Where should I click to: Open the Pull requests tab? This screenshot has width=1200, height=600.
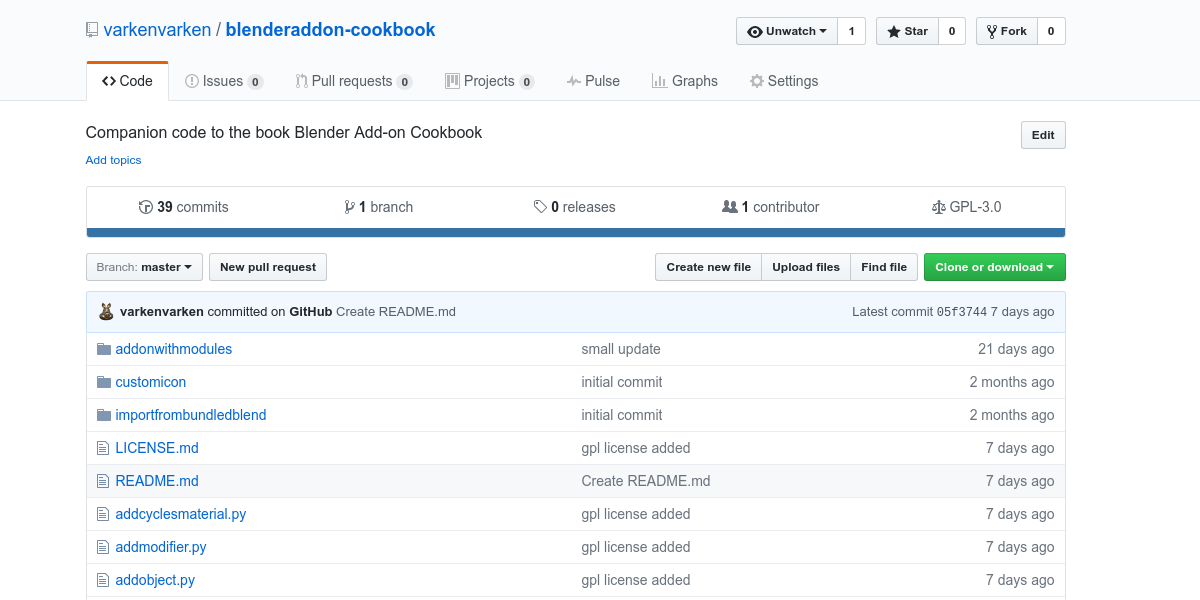click(x=352, y=81)
